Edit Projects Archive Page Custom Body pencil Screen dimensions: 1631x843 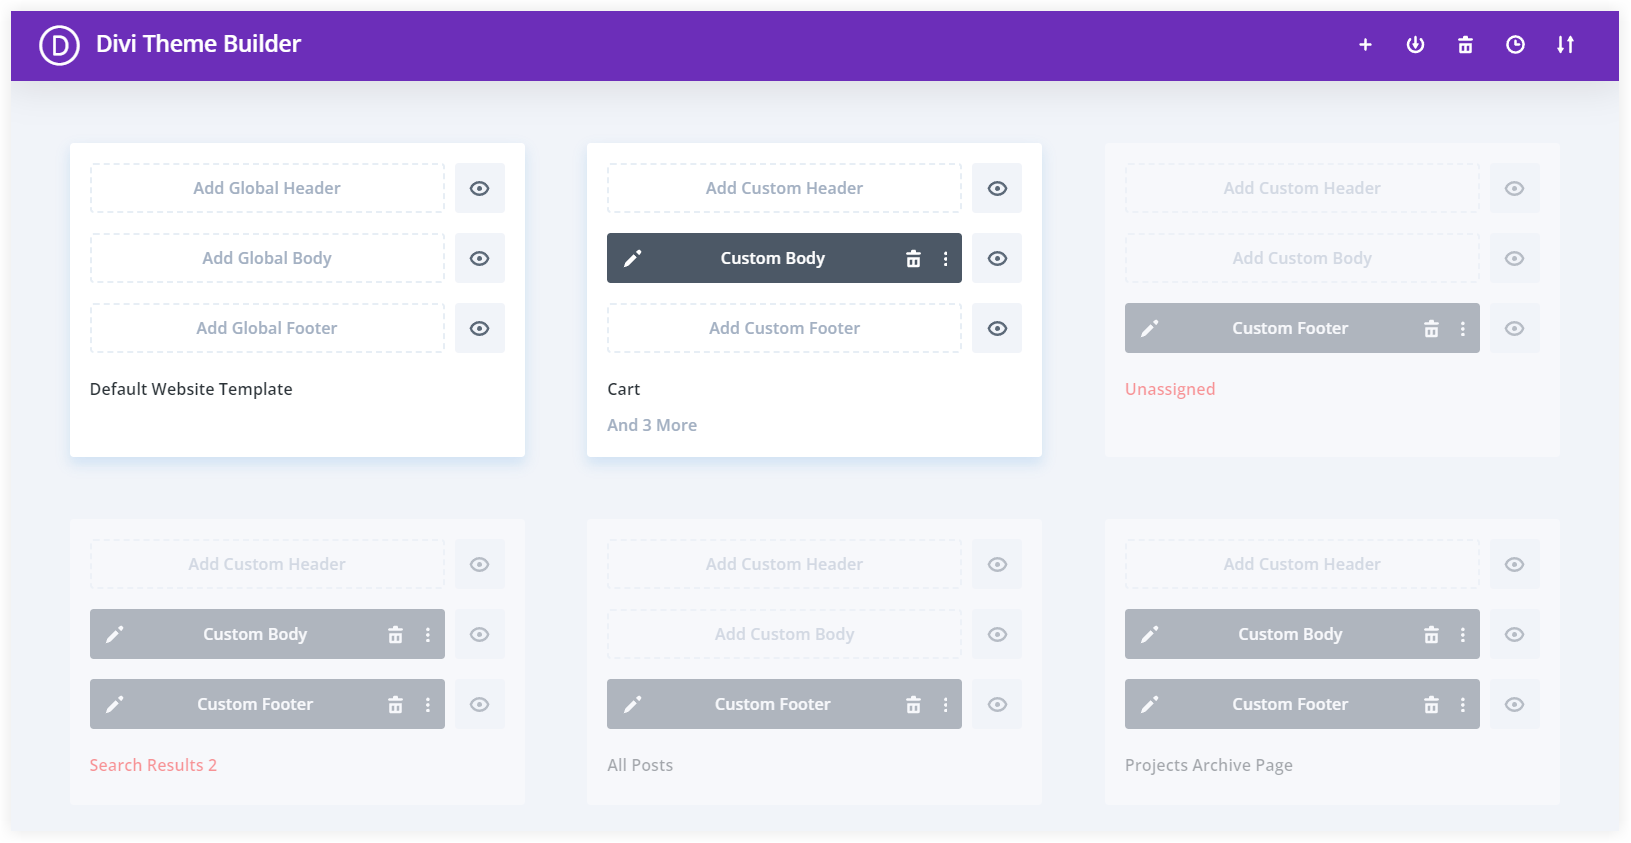click(x=1150, y=635)
